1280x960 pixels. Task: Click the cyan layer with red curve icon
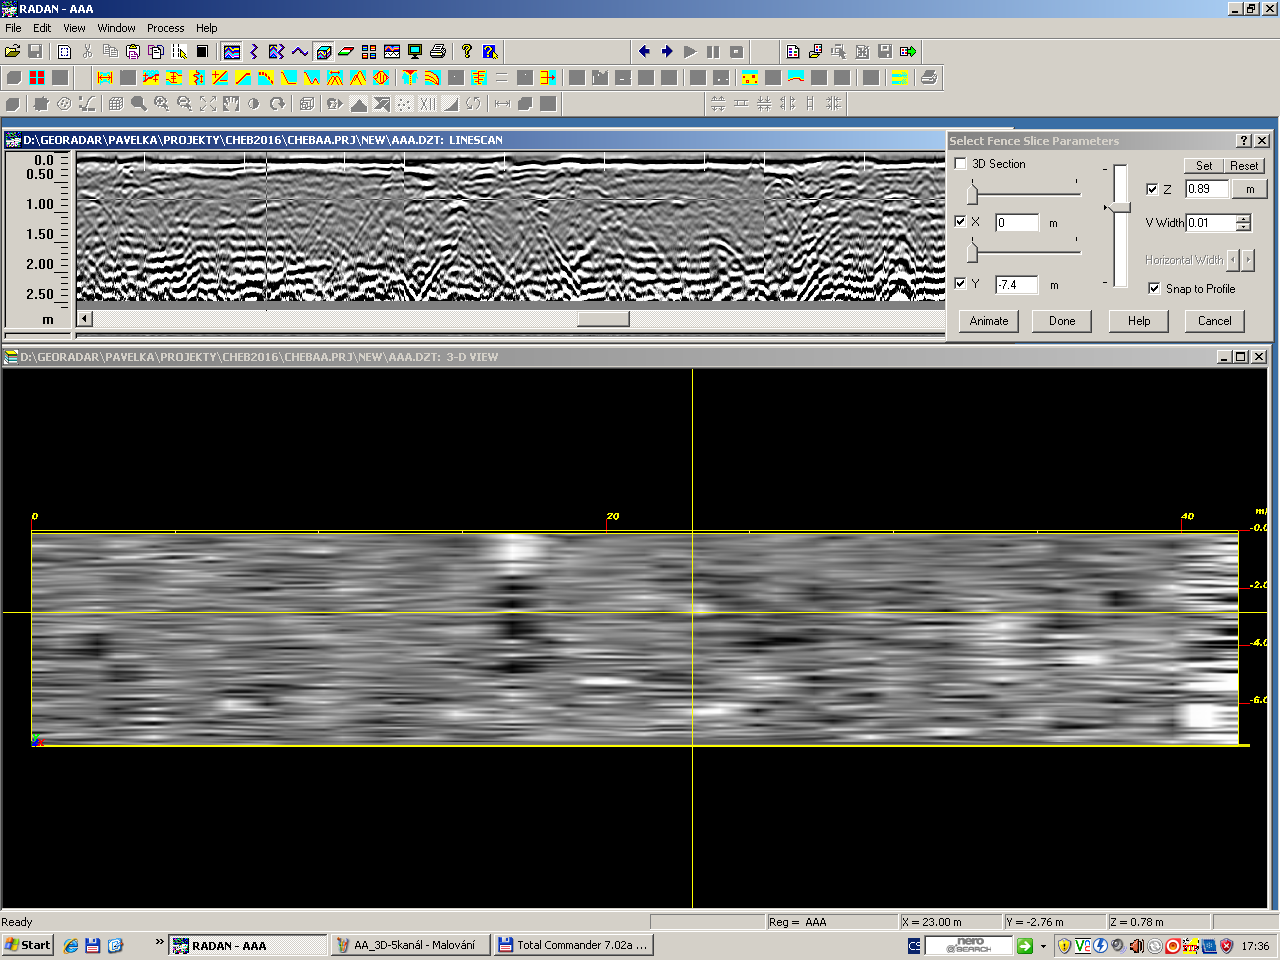pyautogui.click(x=796, y=77)
